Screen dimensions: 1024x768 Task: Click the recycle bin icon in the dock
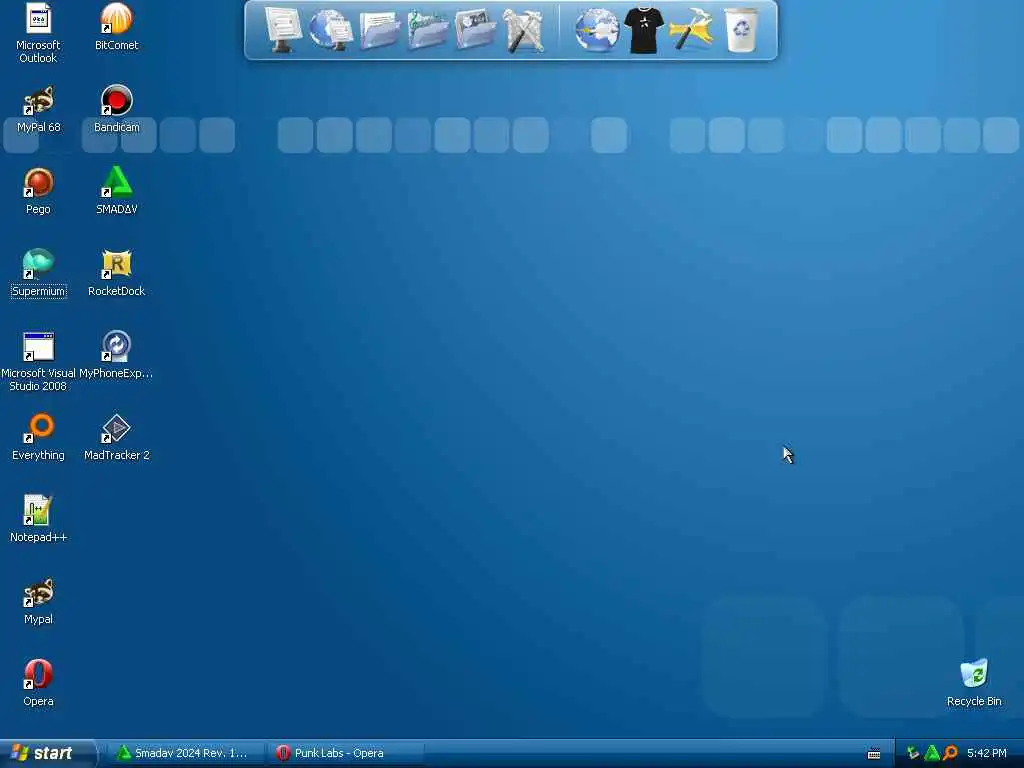[741, 29]
